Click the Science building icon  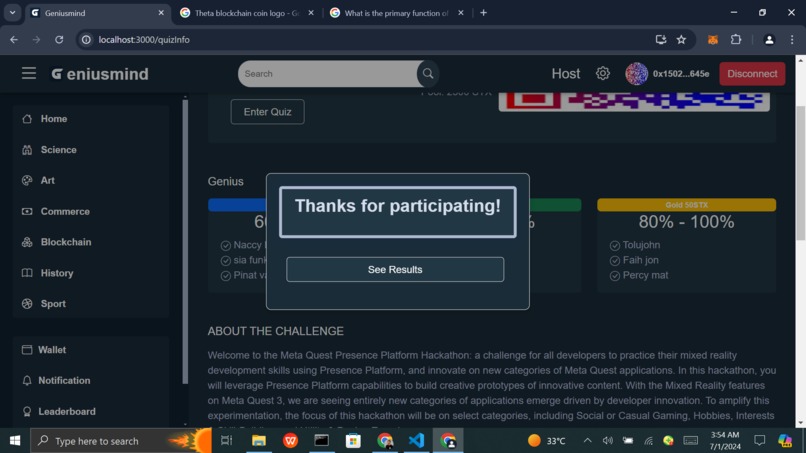(x=27, y=150)
